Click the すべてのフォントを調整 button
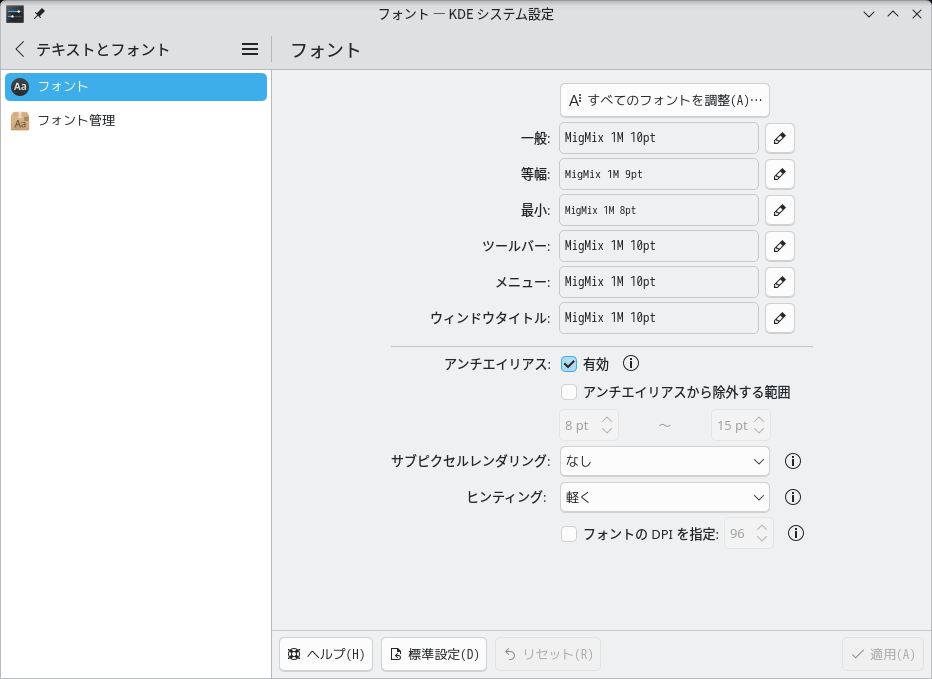Viewport: 932px width, 679px height. [x=666, y=100]
